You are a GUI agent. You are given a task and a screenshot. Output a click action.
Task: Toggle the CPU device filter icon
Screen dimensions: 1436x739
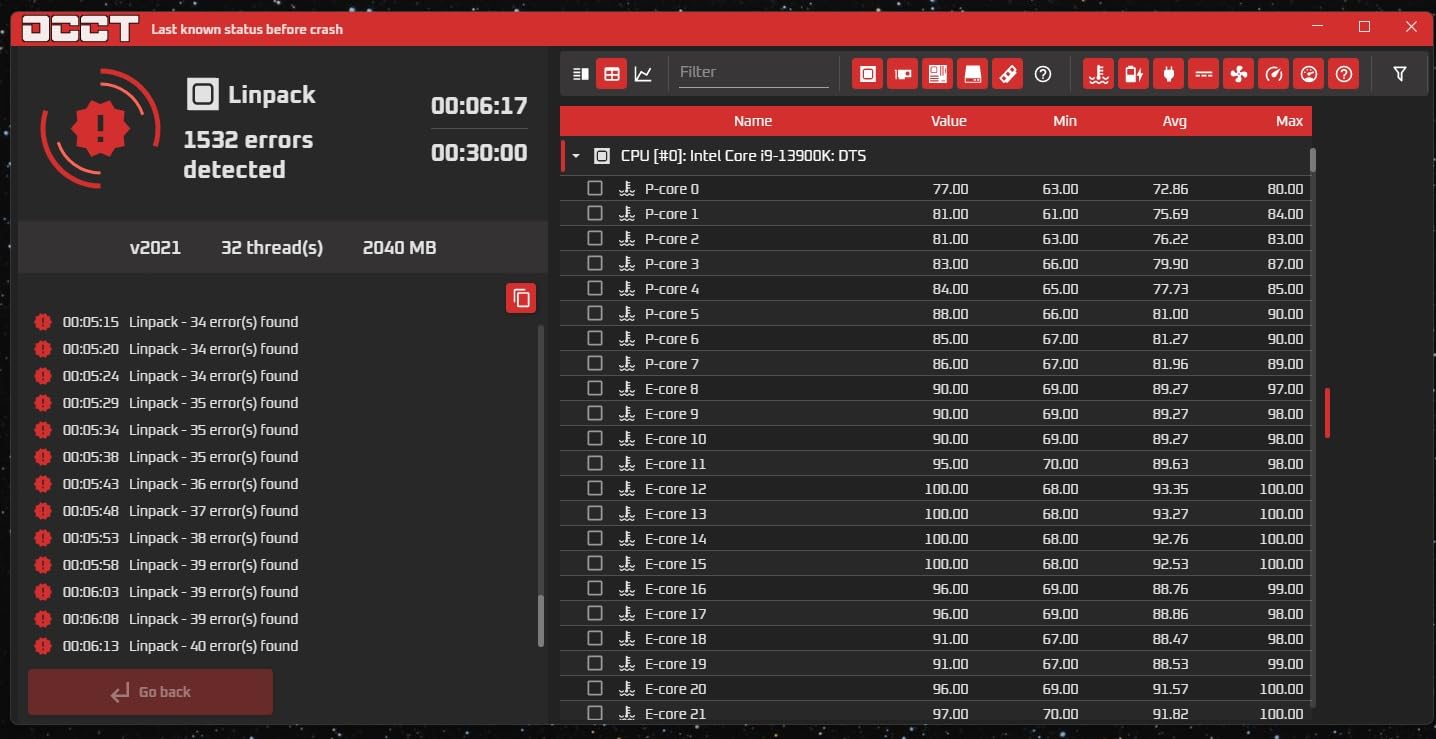coord(868,74)
